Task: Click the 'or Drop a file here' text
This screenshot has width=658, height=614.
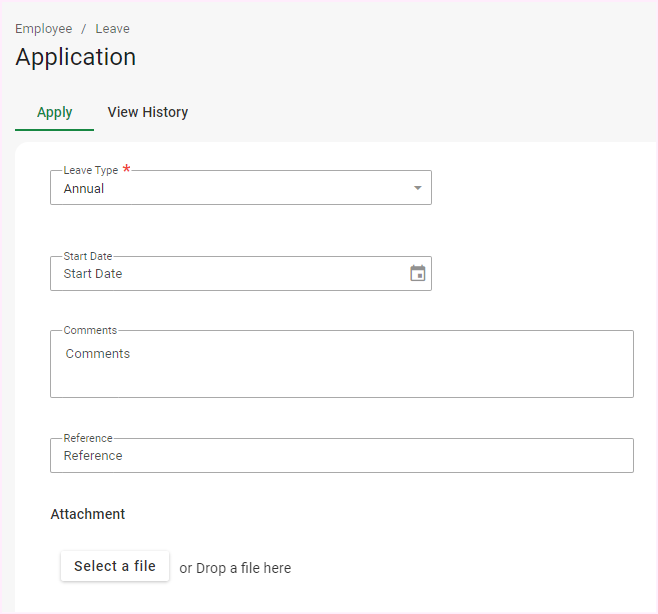Action: pyautogui.click(x=235, y=568)
